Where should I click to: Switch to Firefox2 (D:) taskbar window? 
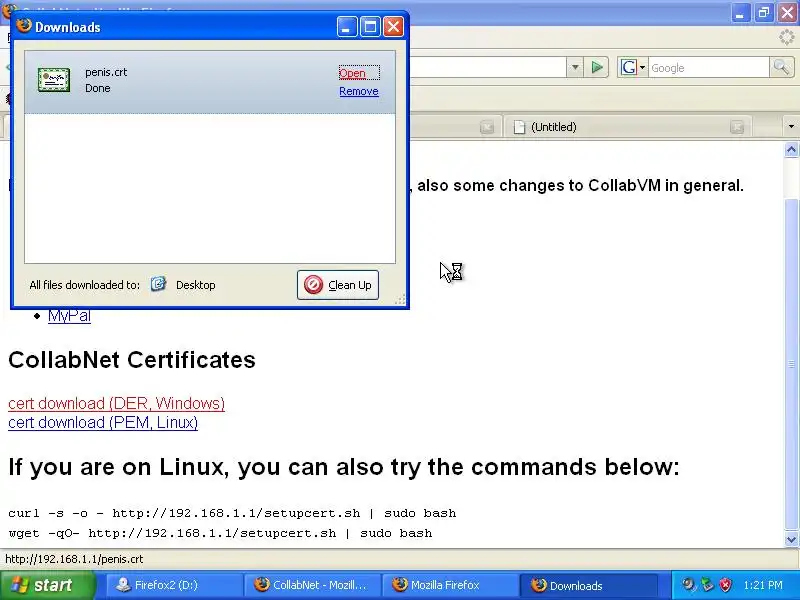(x=173, y=585)
